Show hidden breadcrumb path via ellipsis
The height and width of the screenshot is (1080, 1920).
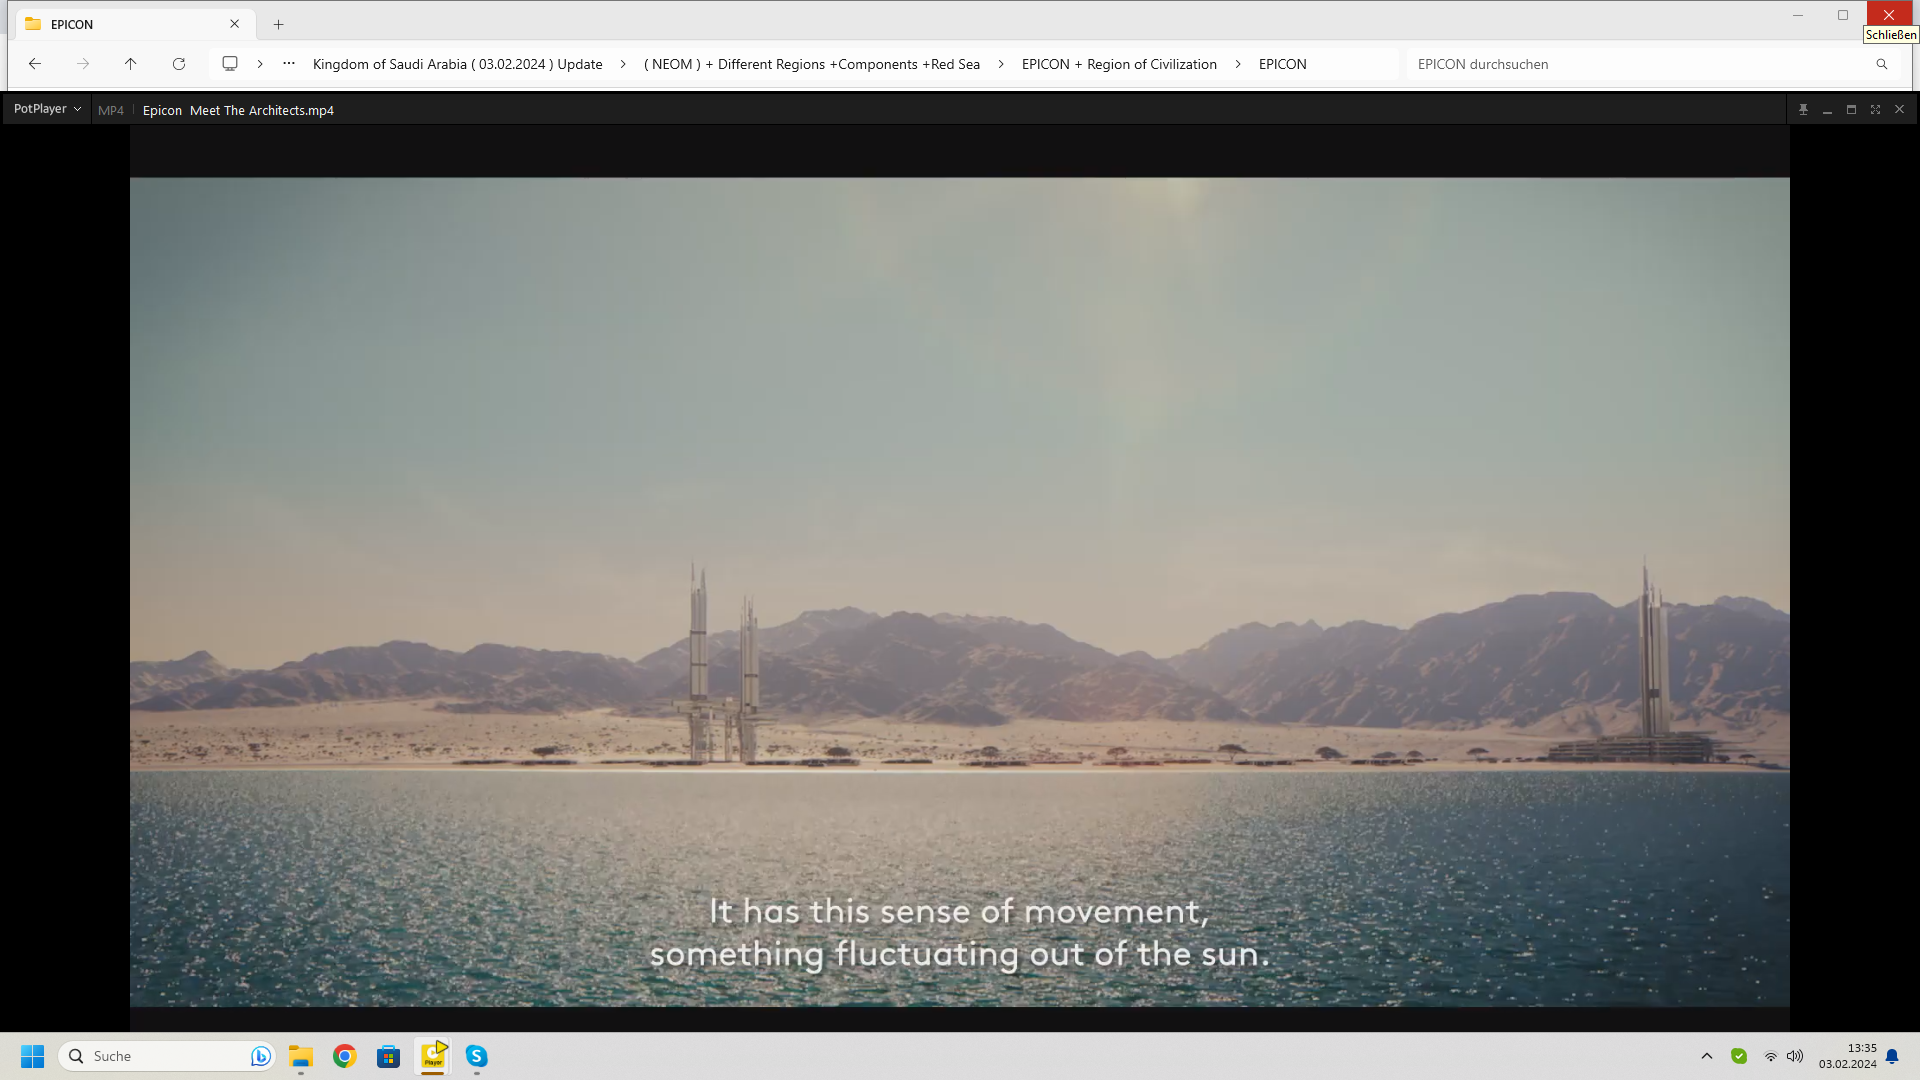(289, 64)
